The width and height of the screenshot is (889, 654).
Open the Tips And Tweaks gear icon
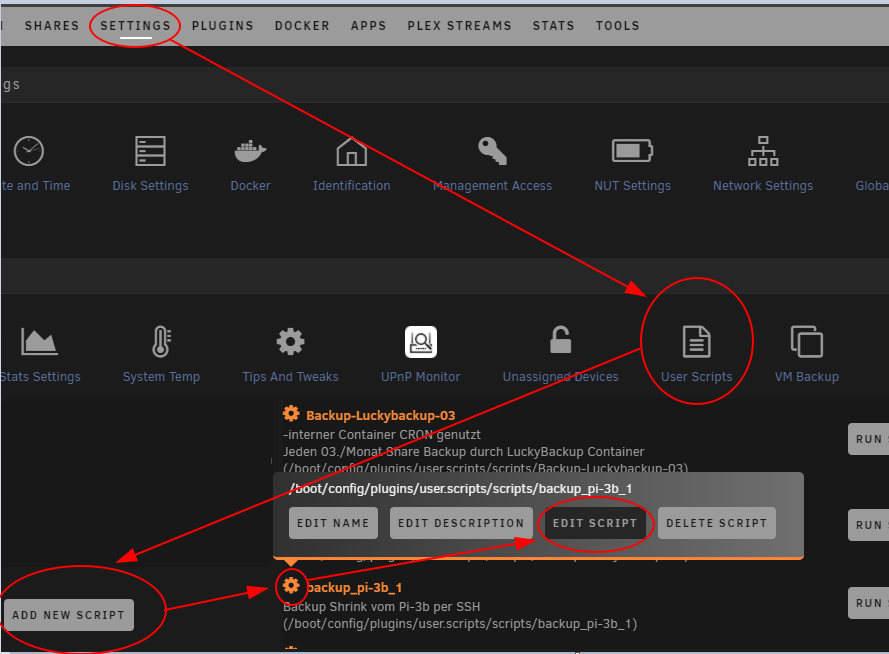(290, 342)
